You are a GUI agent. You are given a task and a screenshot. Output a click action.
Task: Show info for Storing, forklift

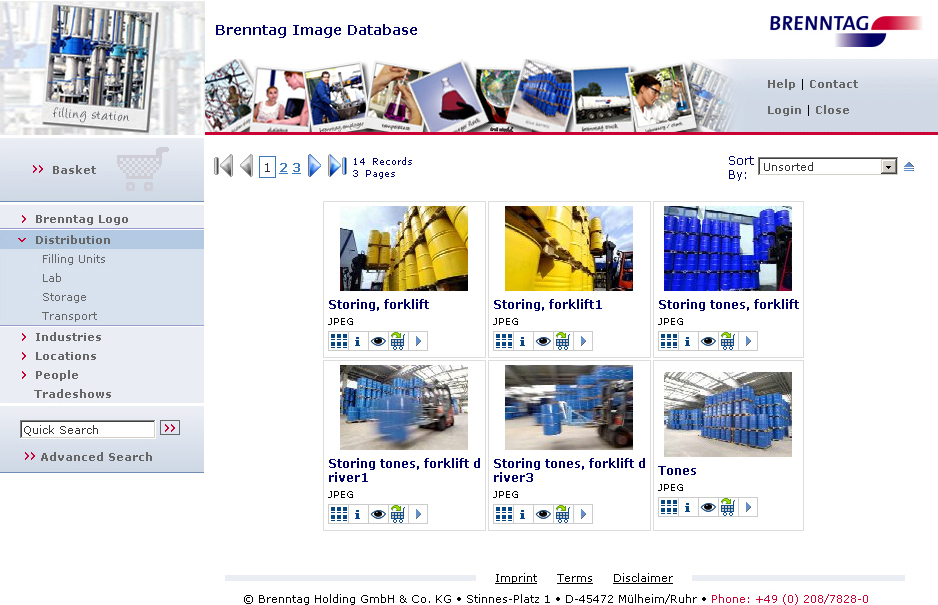point(358,341)
